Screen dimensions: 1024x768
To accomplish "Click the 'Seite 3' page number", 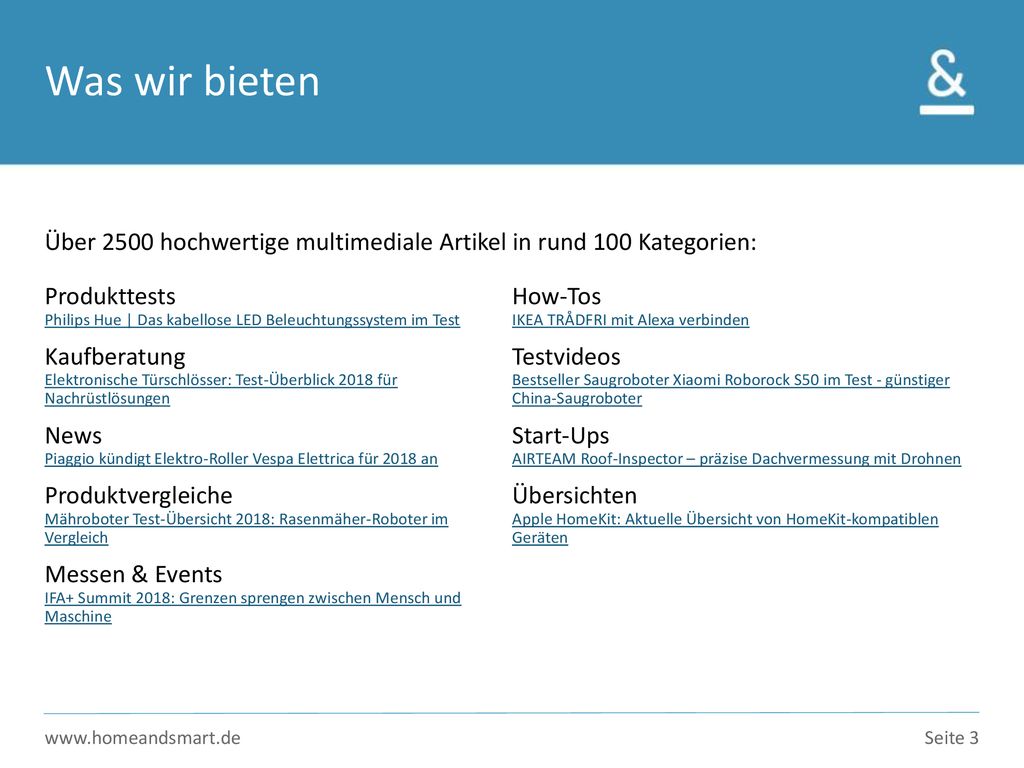I will [951, 738].
